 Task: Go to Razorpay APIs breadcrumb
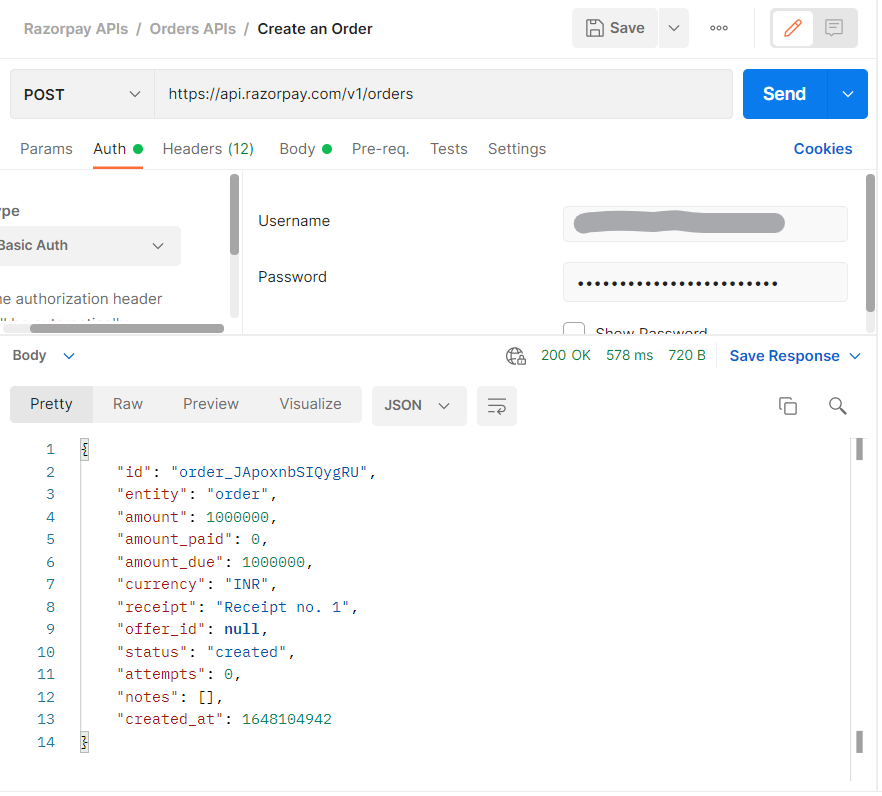coord(76,29)
